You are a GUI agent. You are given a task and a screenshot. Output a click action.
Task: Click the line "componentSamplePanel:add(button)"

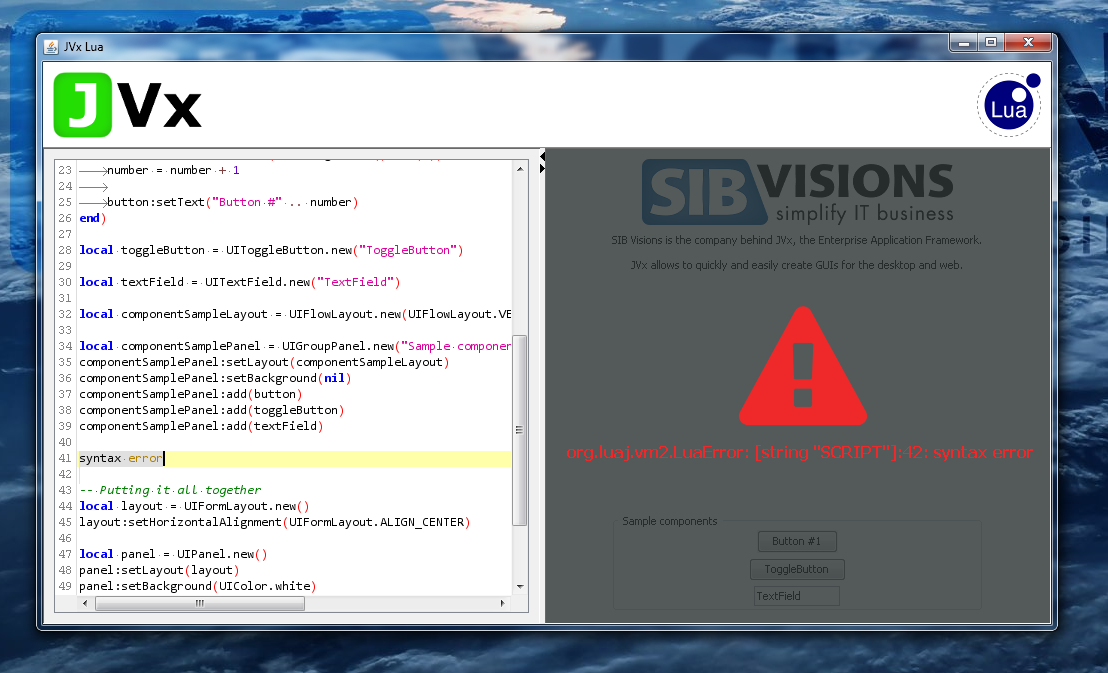(x=191, y=394)
